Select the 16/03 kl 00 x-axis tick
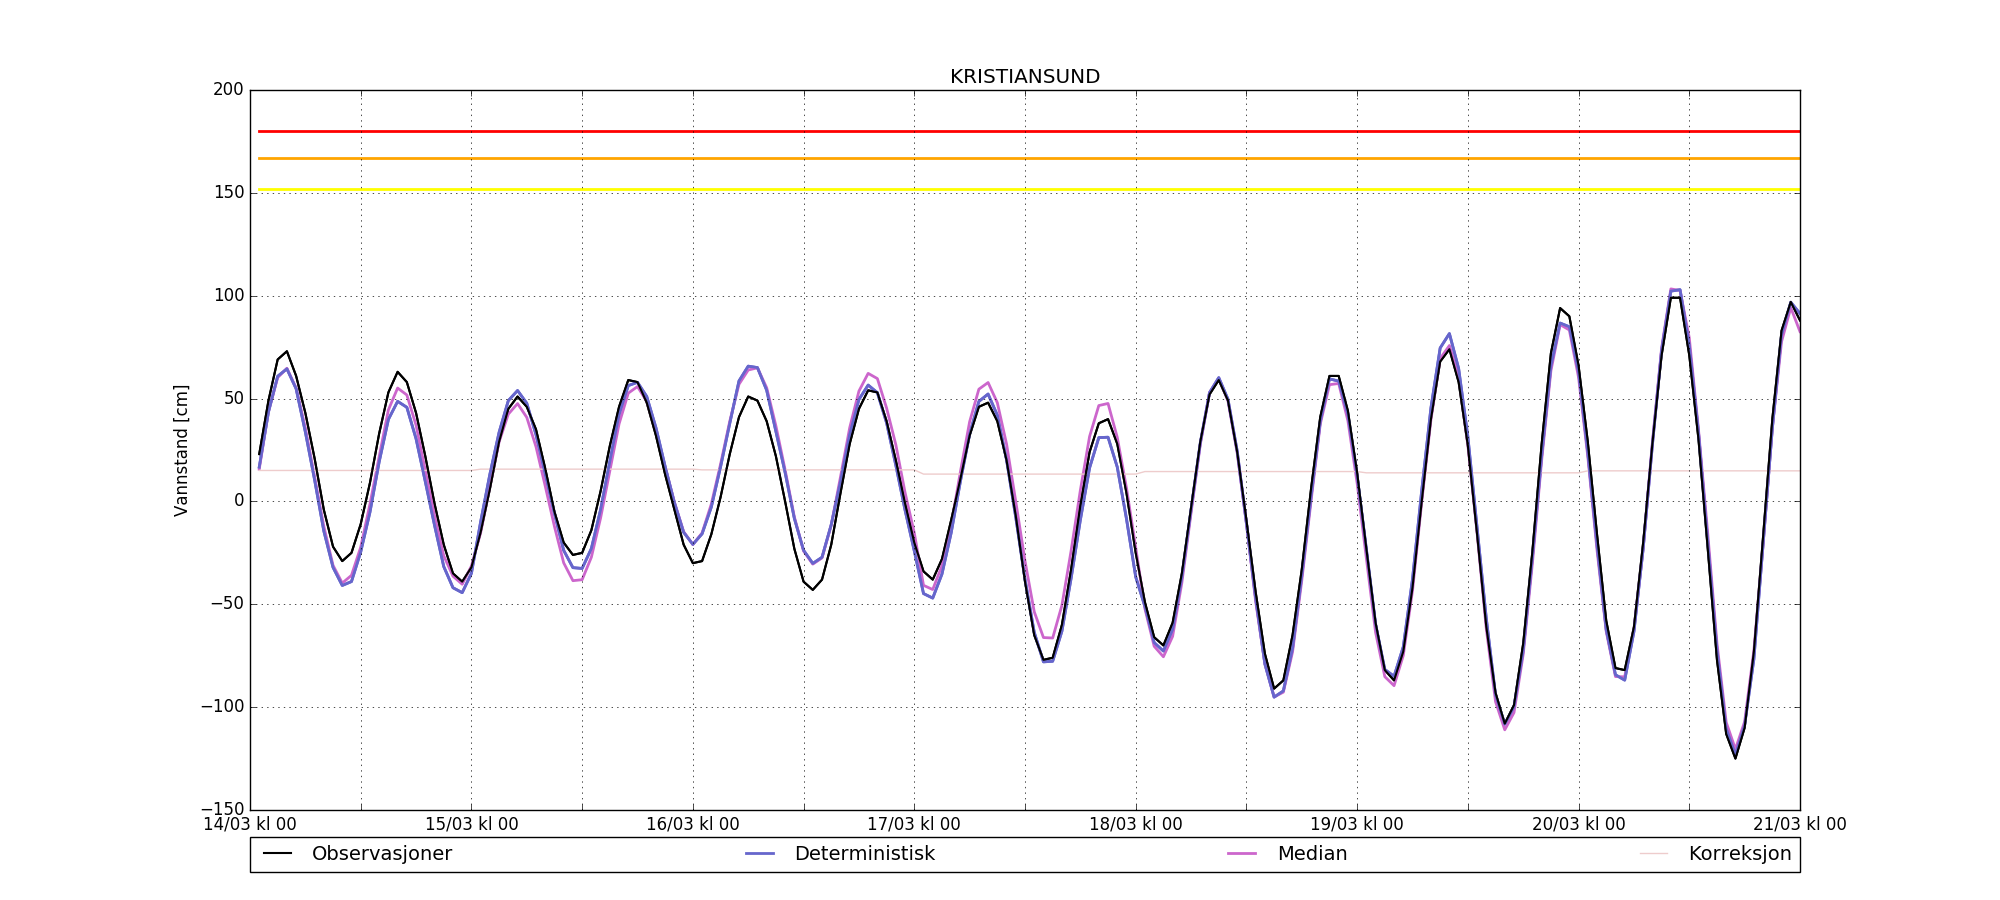 tap(692, 825)
